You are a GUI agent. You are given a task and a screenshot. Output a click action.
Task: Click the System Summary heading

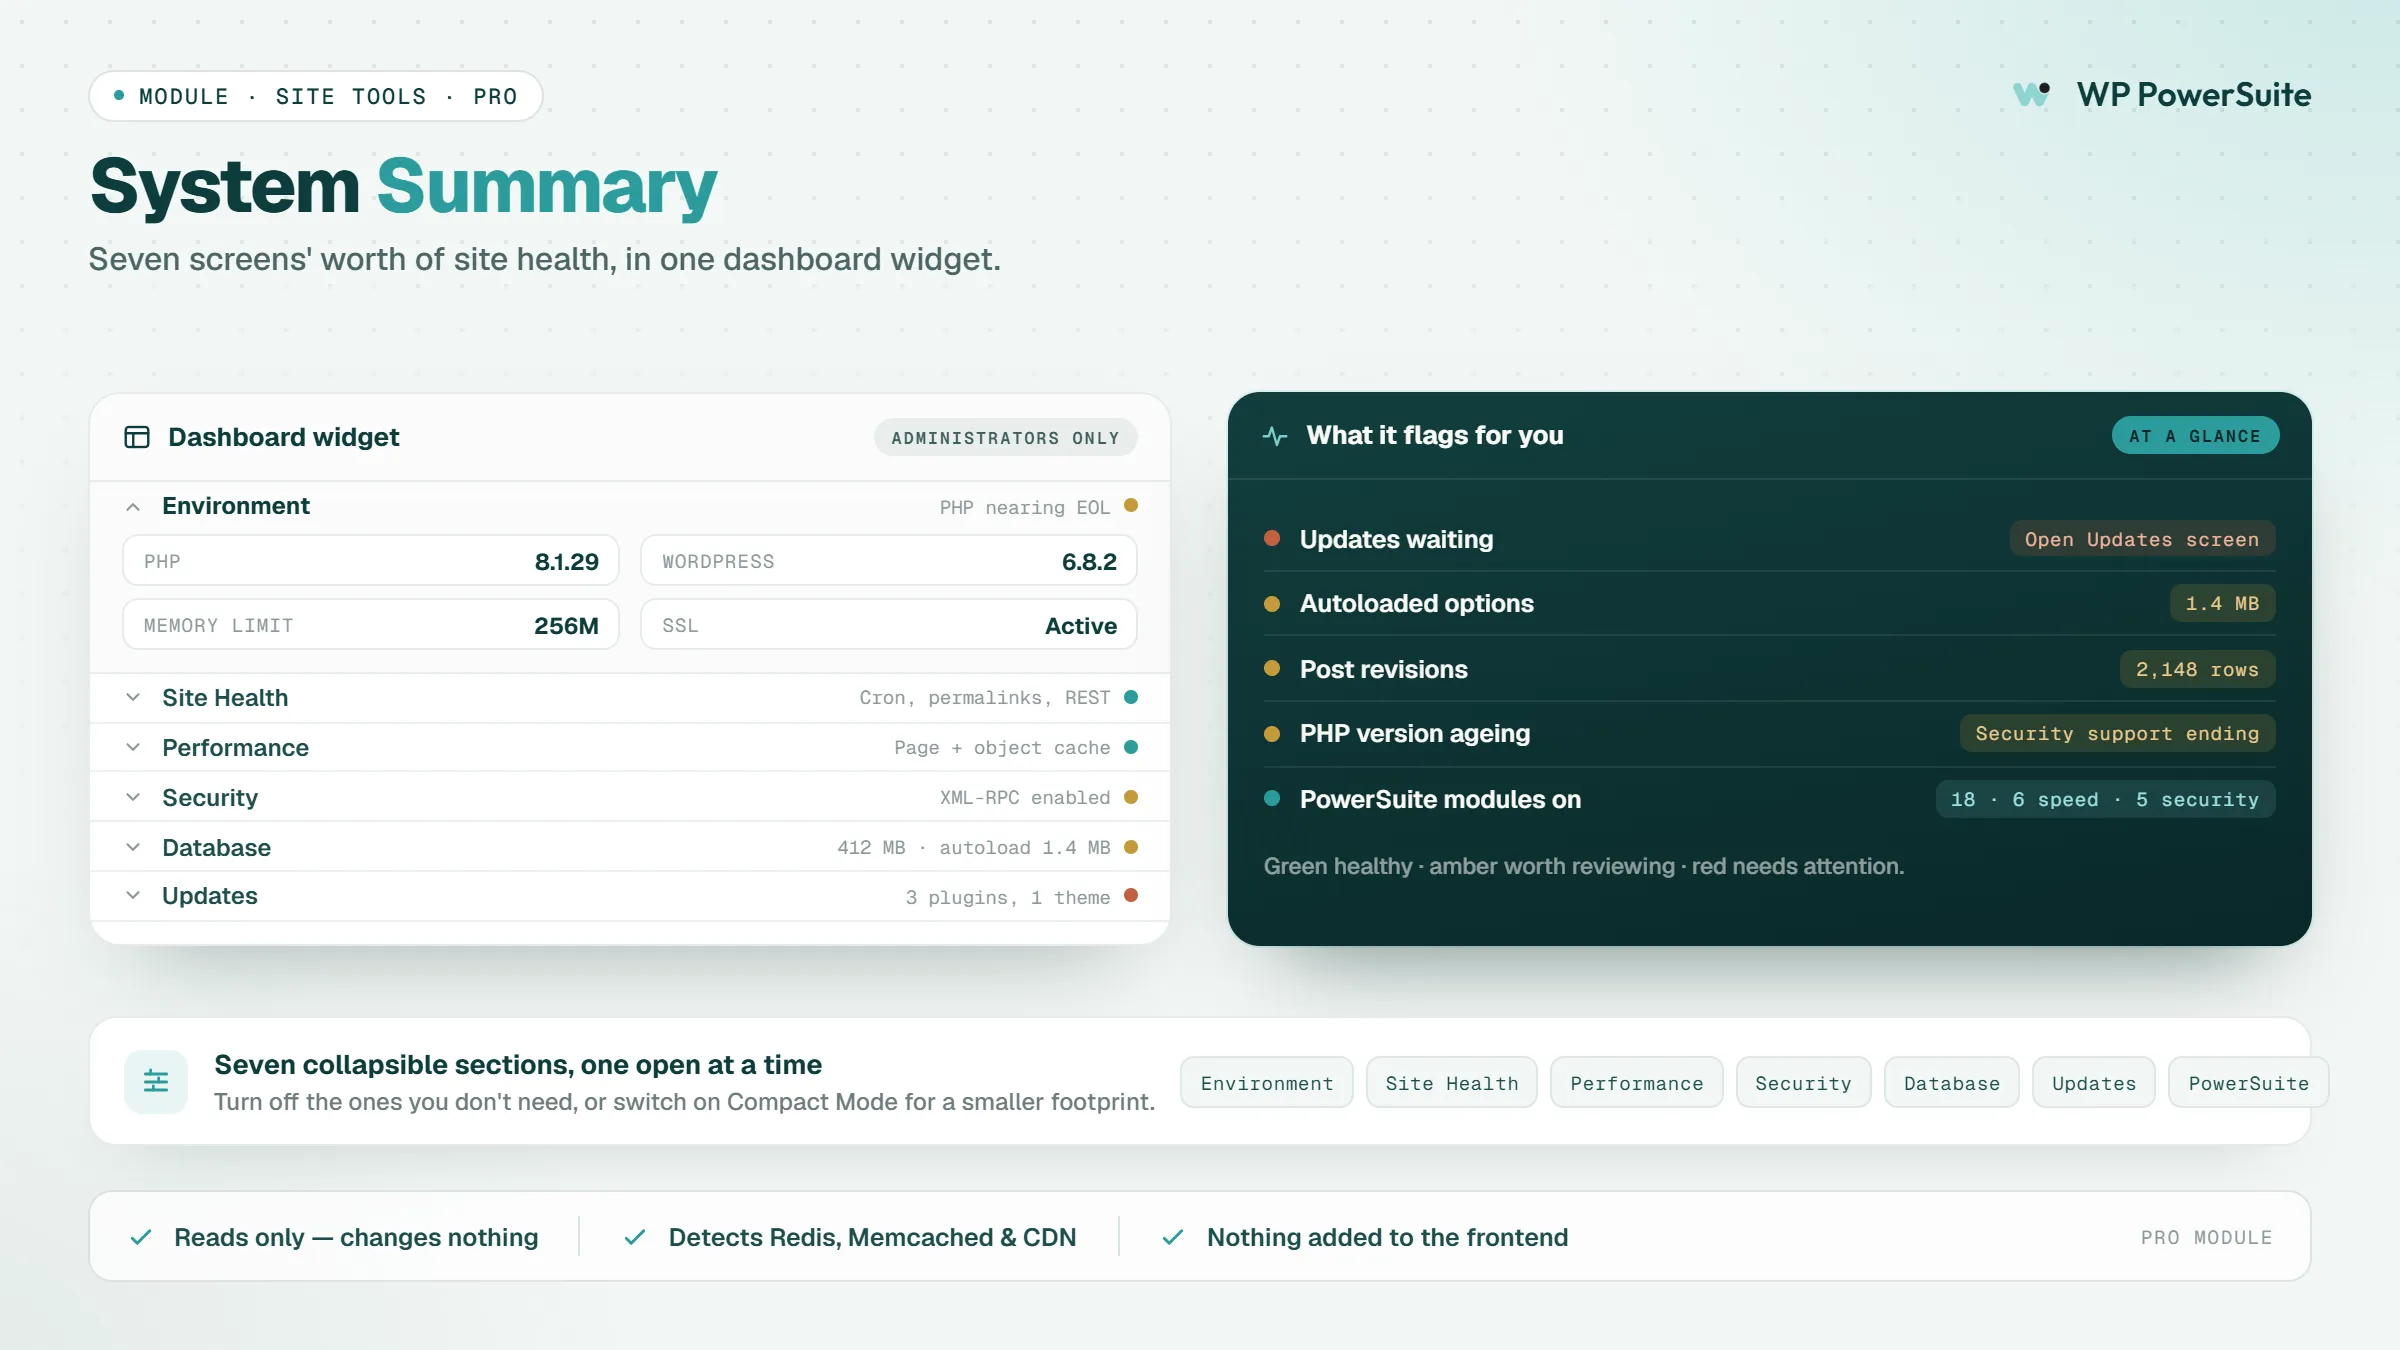(x=404, y=186)
